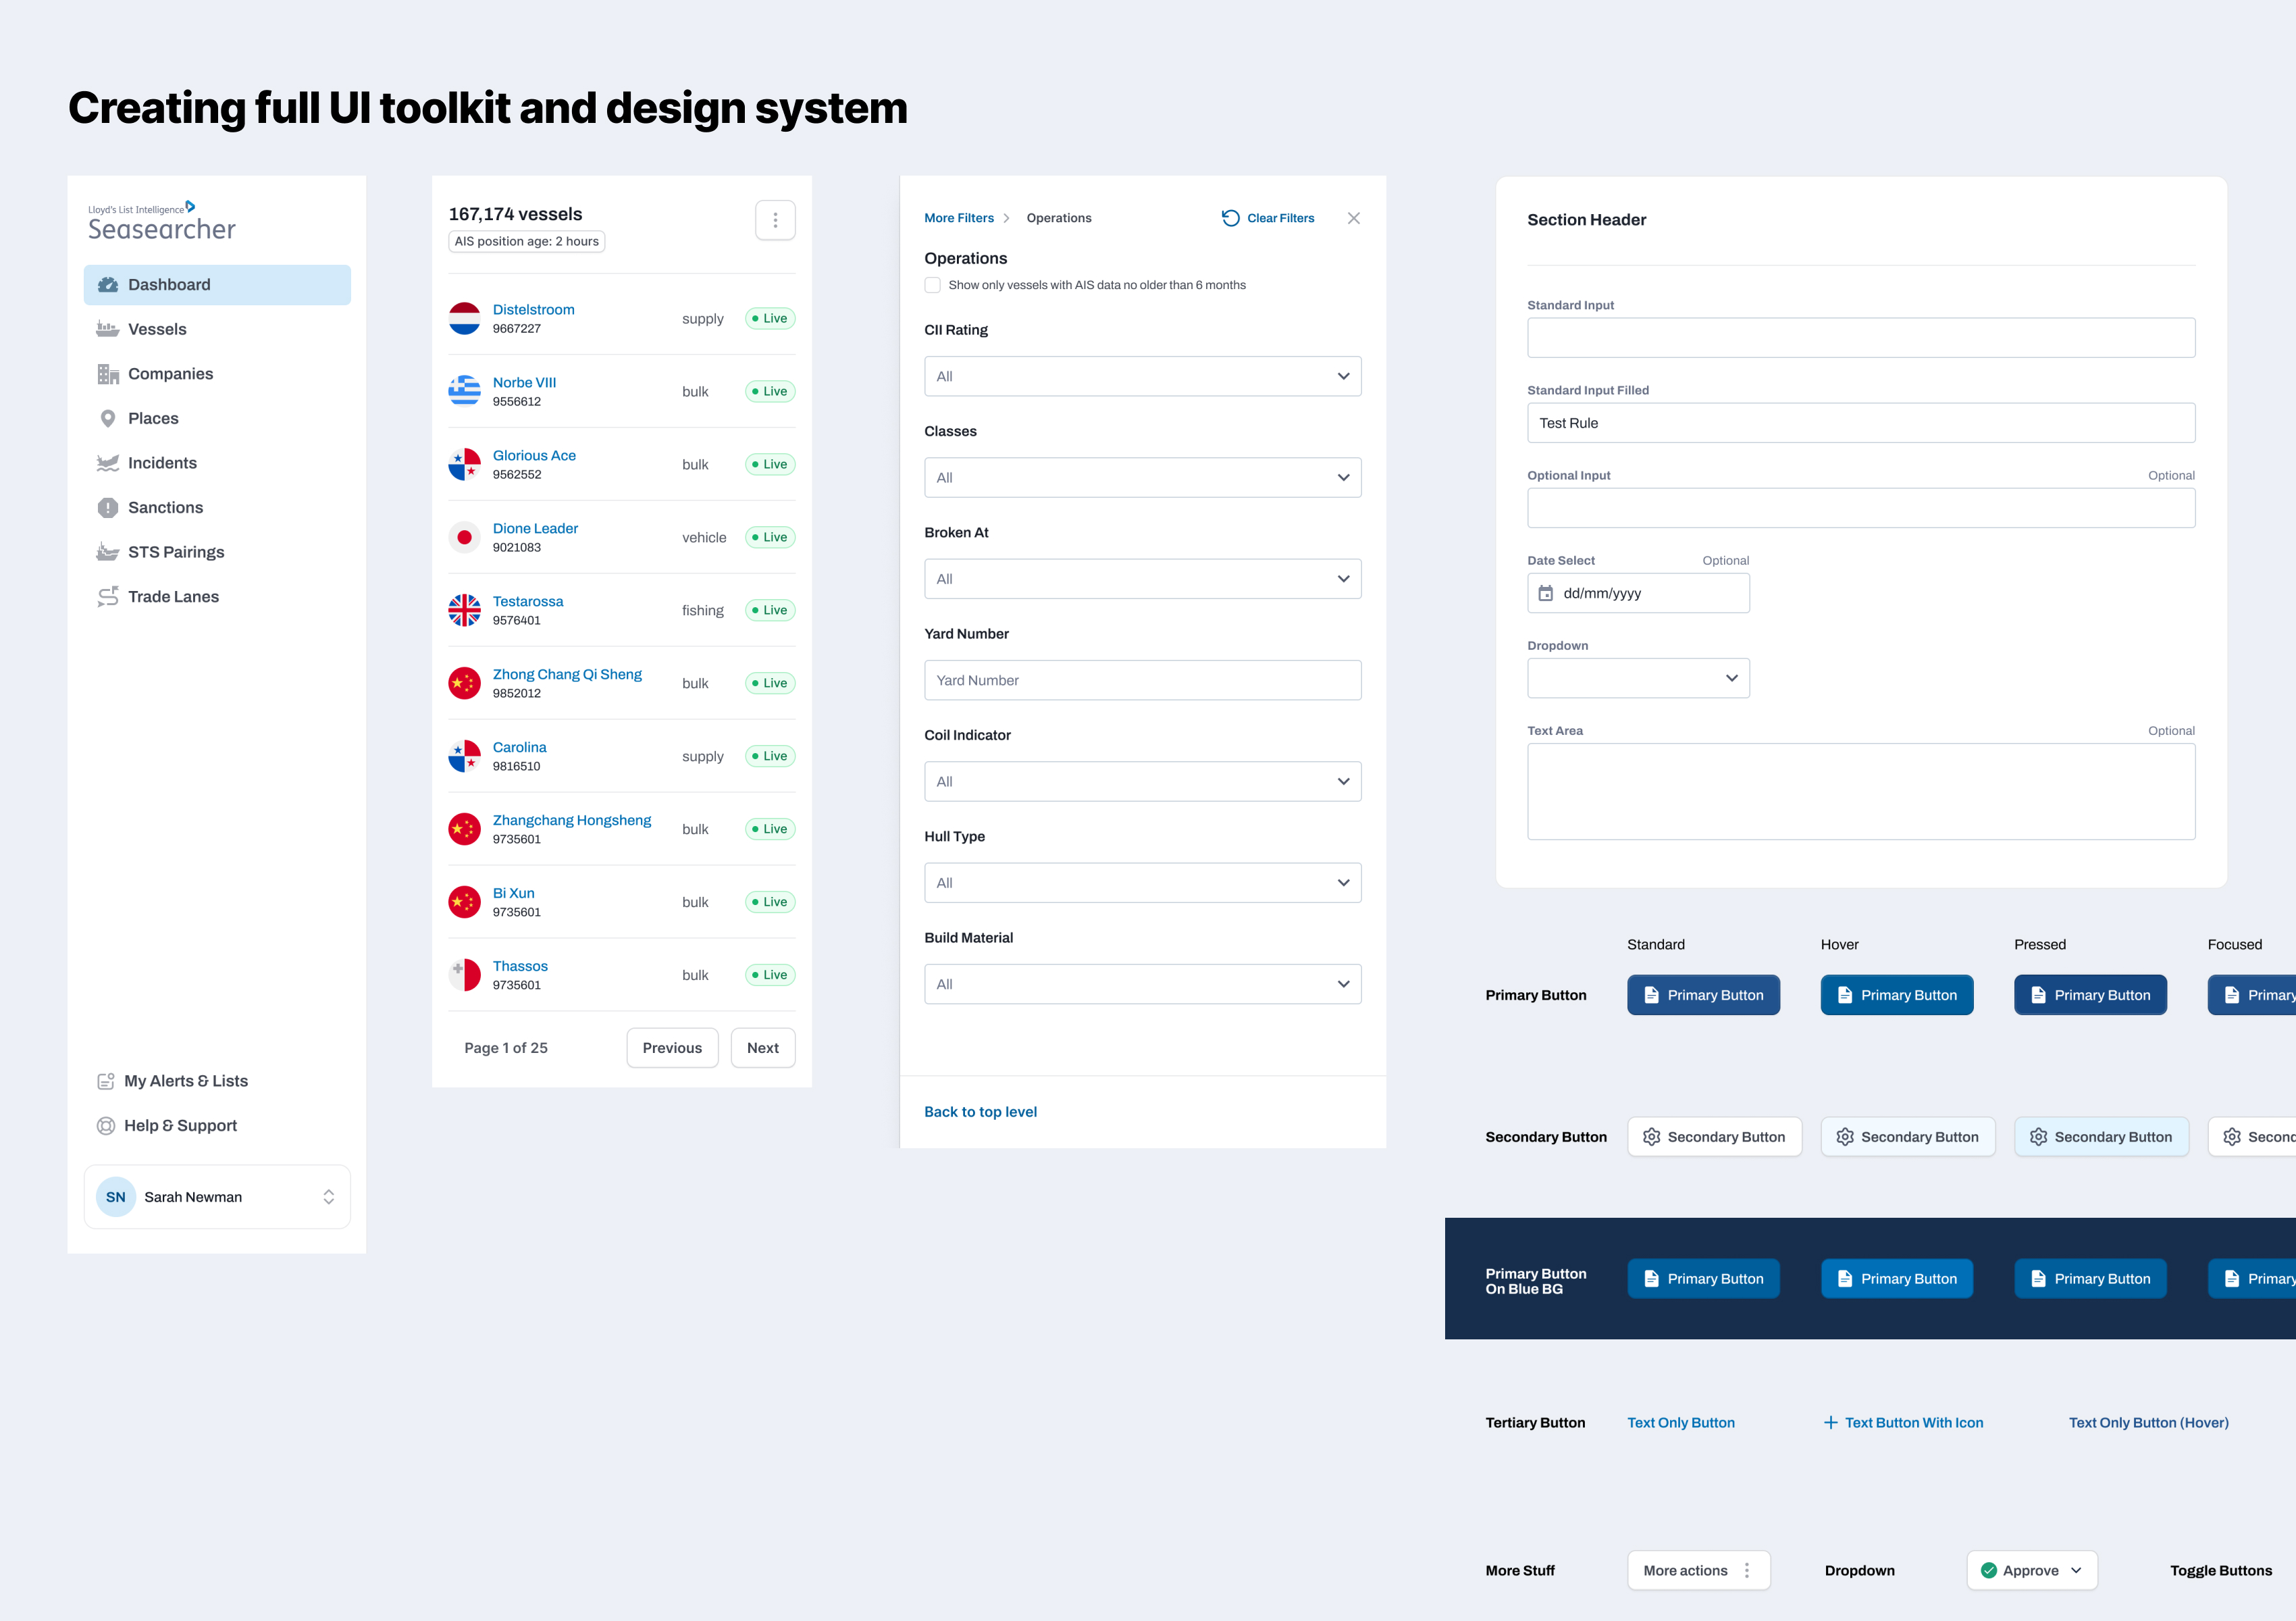Open the STS Pairings menu item
The height and width of the screenshot is (1621, 2296).
[x=176, y=552]
